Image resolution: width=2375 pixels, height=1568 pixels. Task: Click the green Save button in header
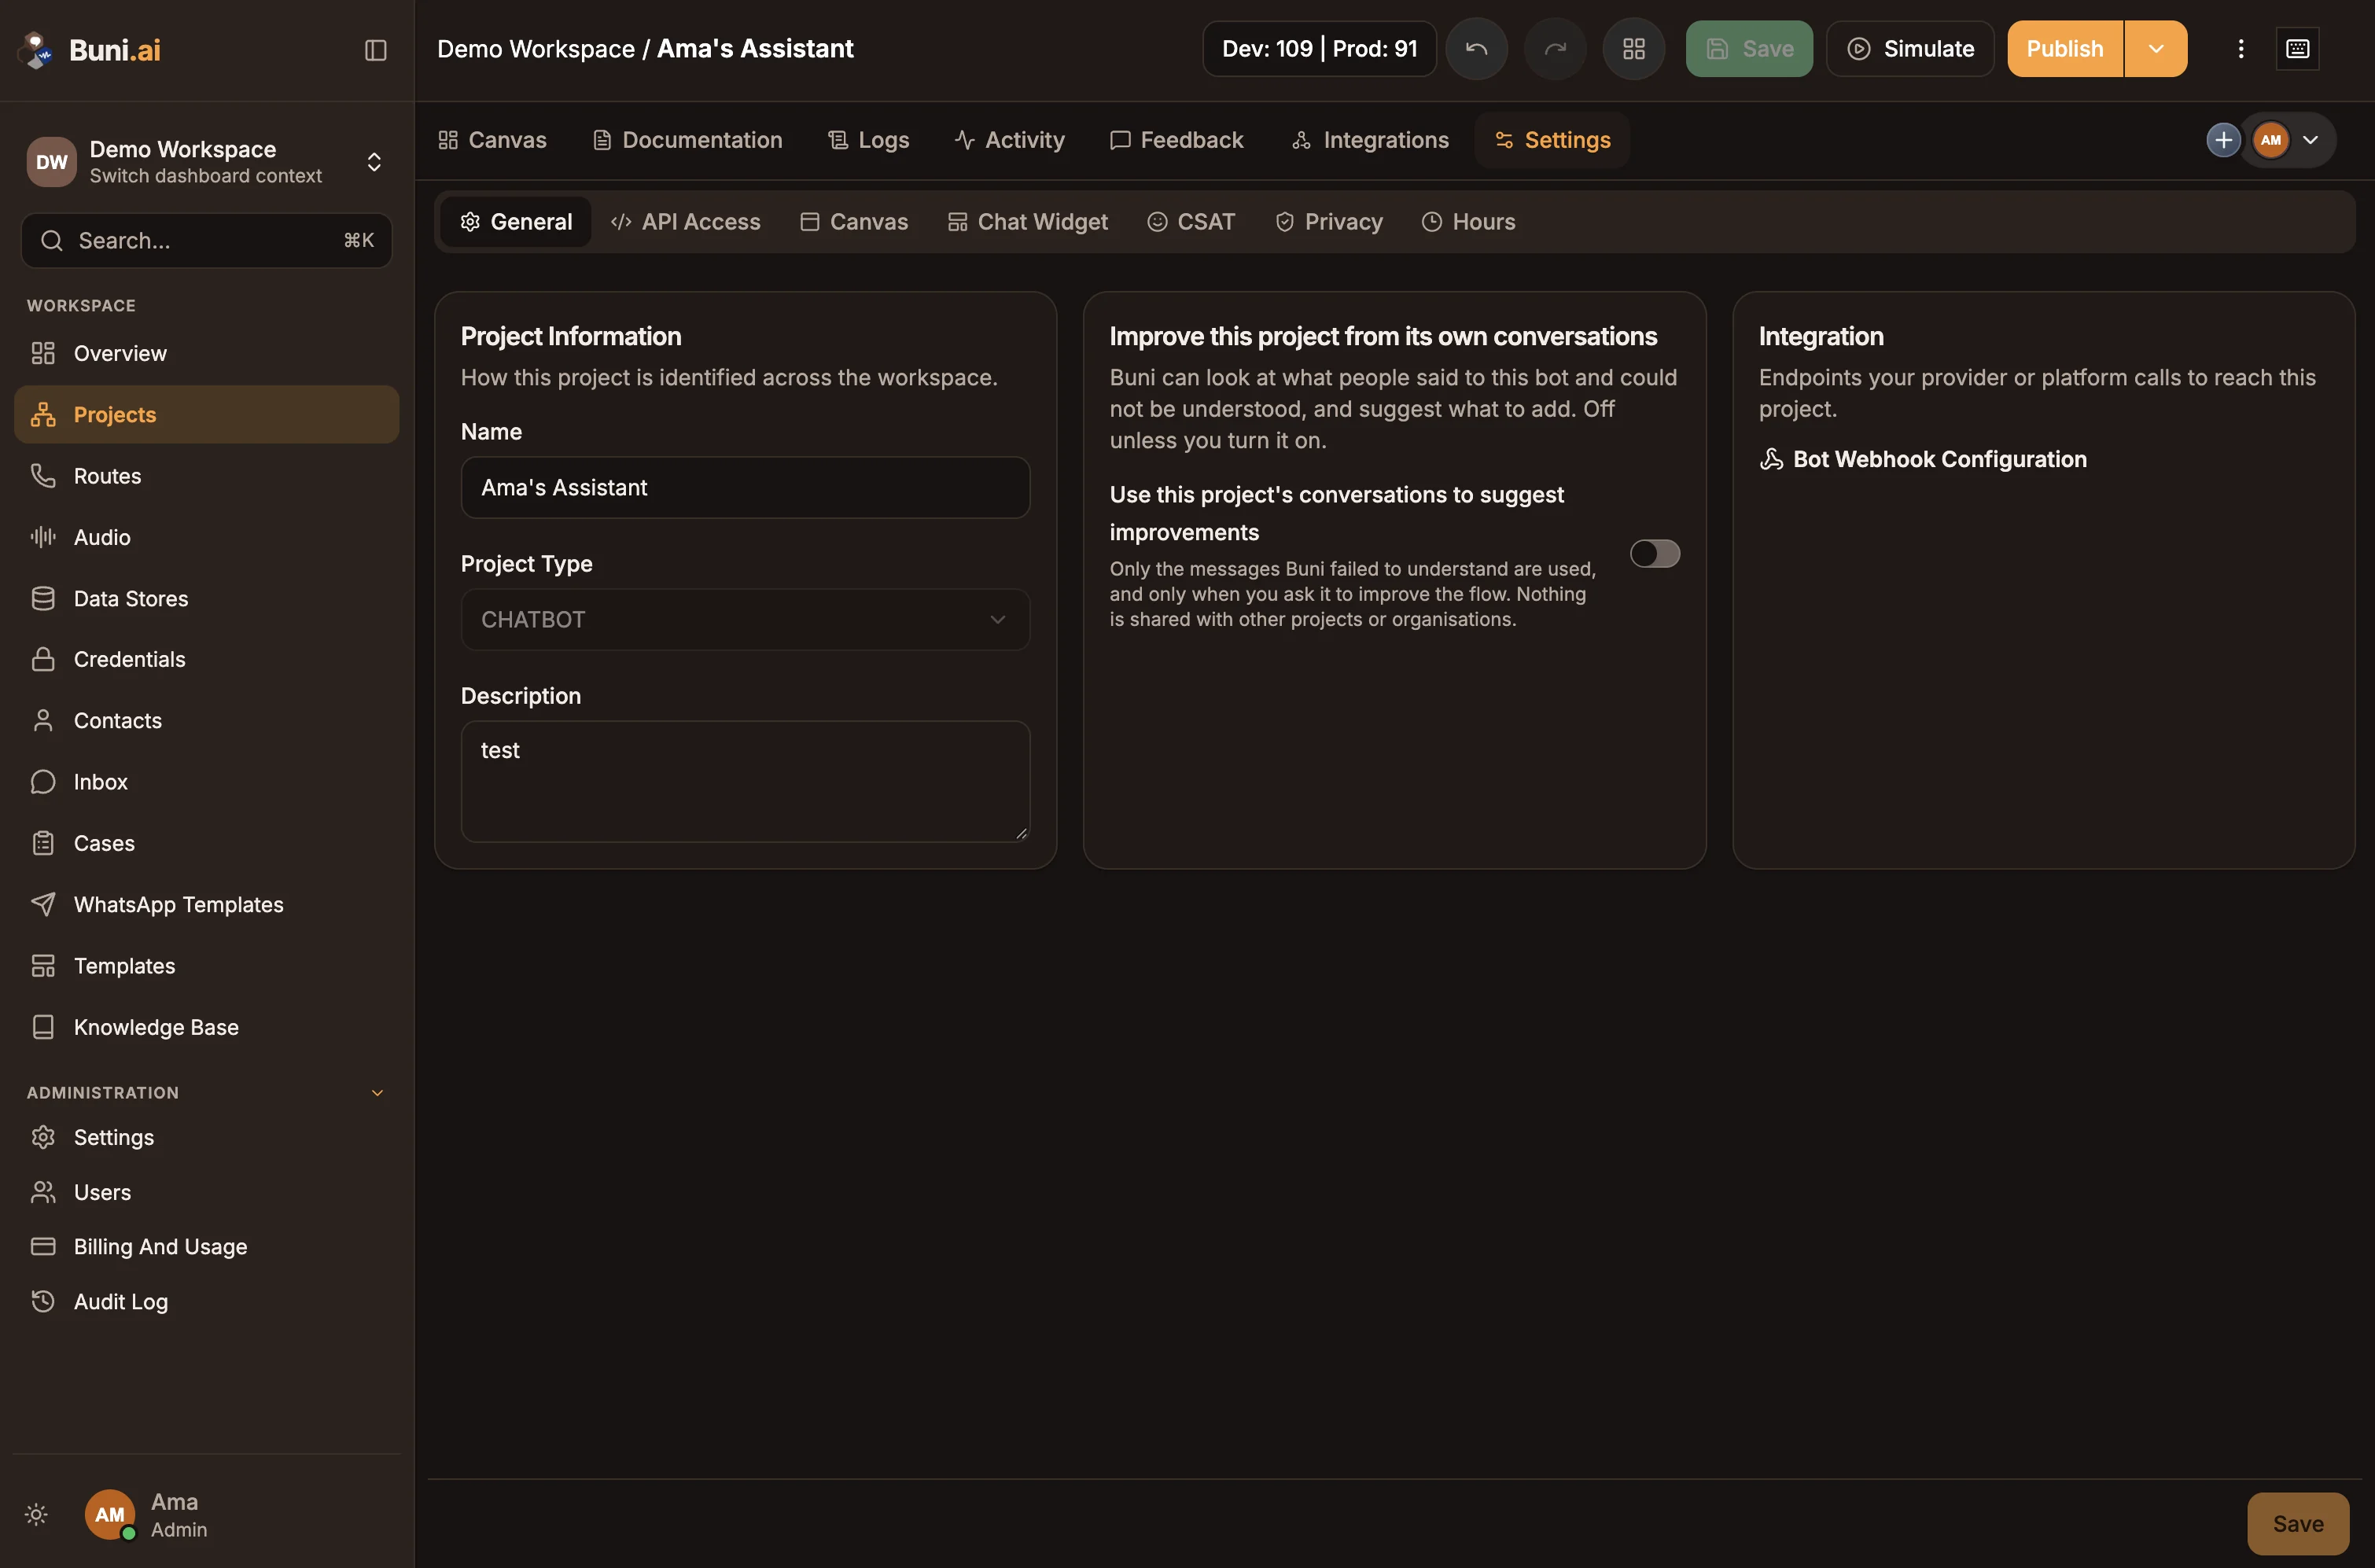click(1749, 49)
